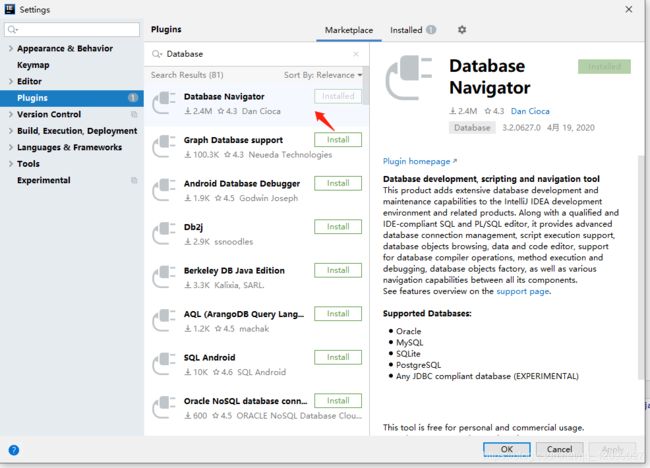Select Experimental in settings tree
This screenshot has width=650, height=468.
click(x=44, y=180)
